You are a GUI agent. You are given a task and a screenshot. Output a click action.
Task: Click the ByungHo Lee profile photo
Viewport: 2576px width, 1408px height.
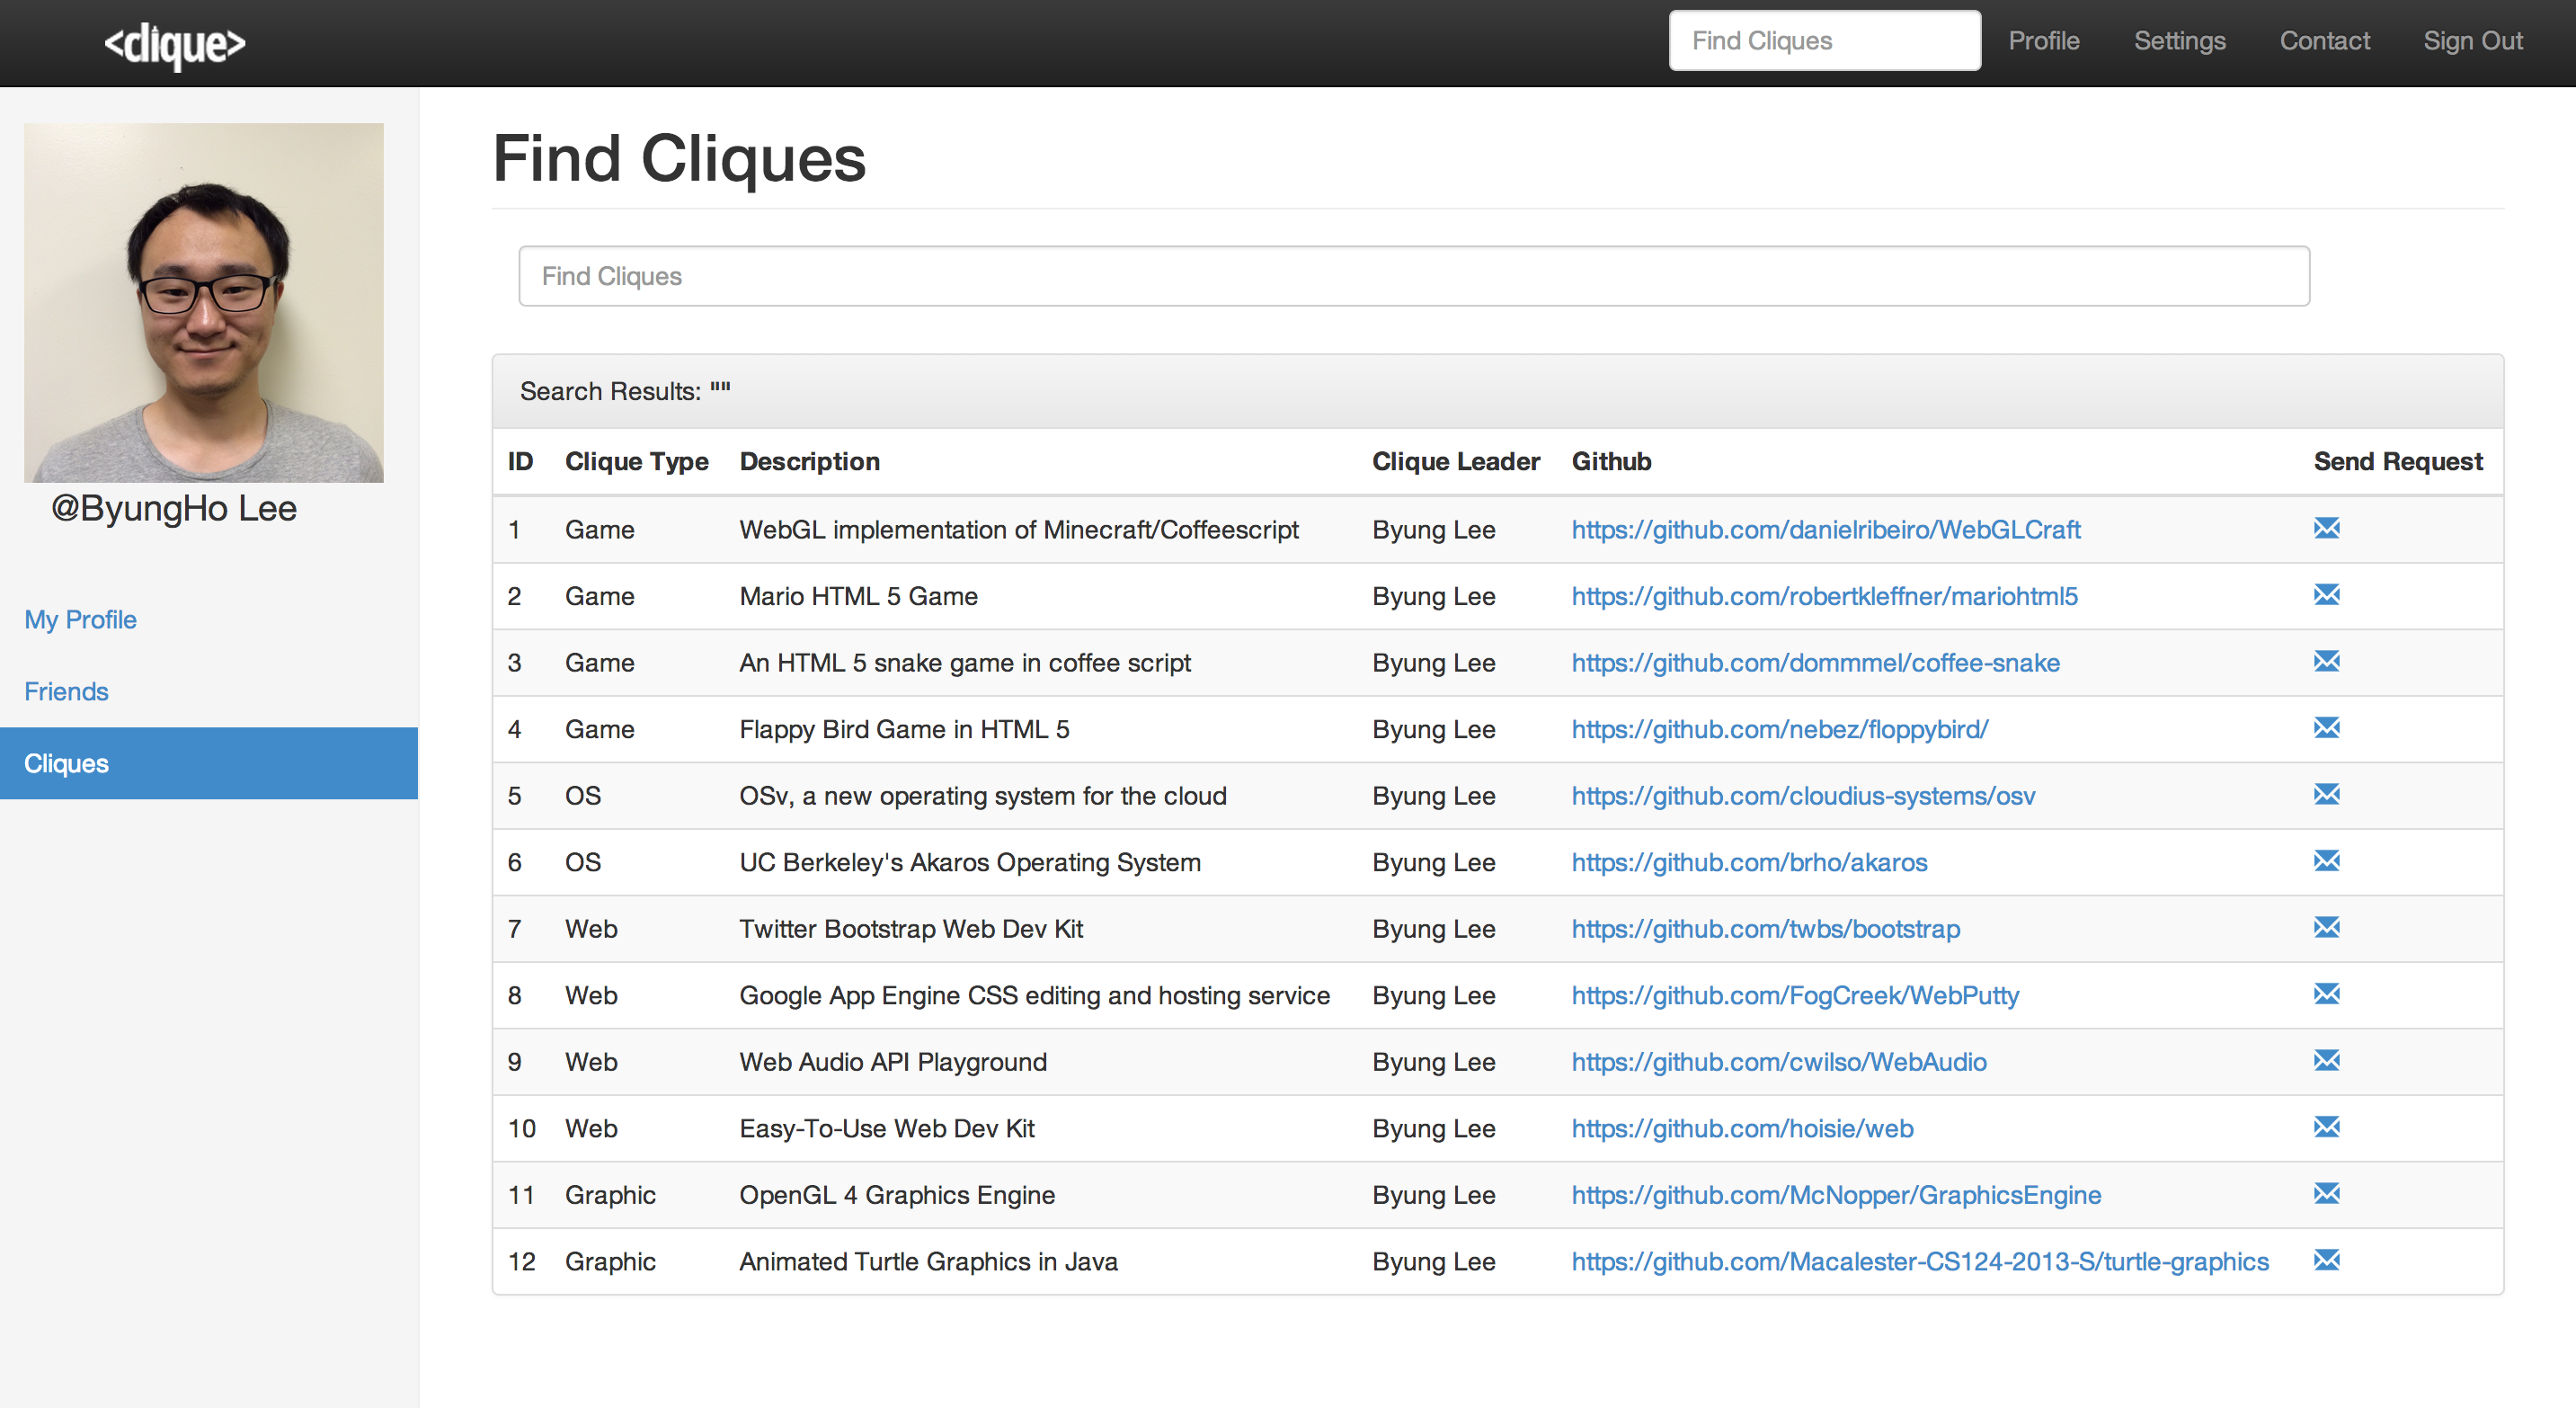pos(203,302)
